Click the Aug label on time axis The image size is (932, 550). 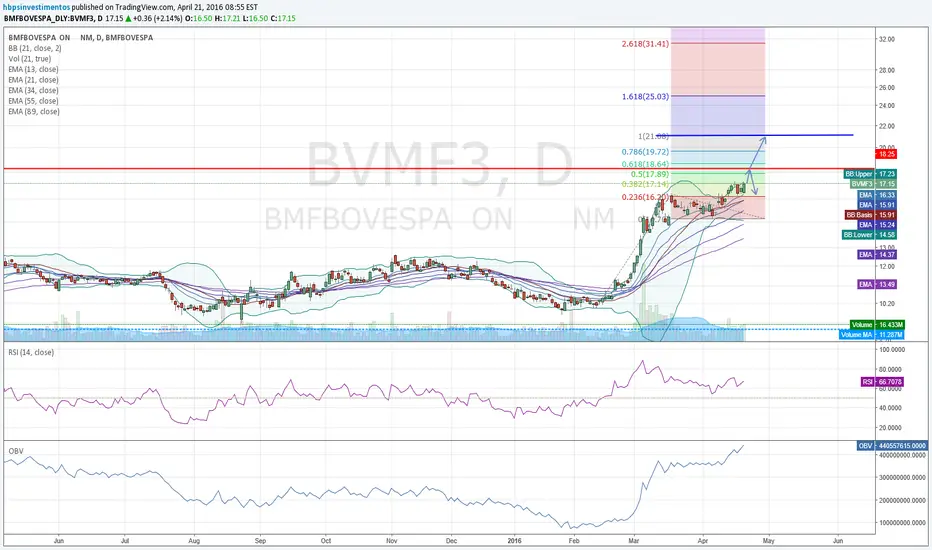(x=194, y=540)
